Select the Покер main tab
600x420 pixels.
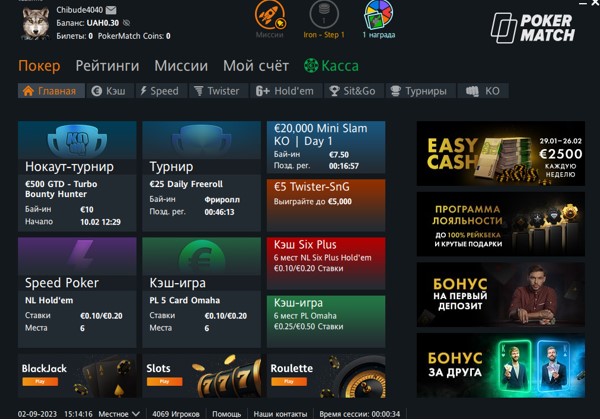point(39,66)
